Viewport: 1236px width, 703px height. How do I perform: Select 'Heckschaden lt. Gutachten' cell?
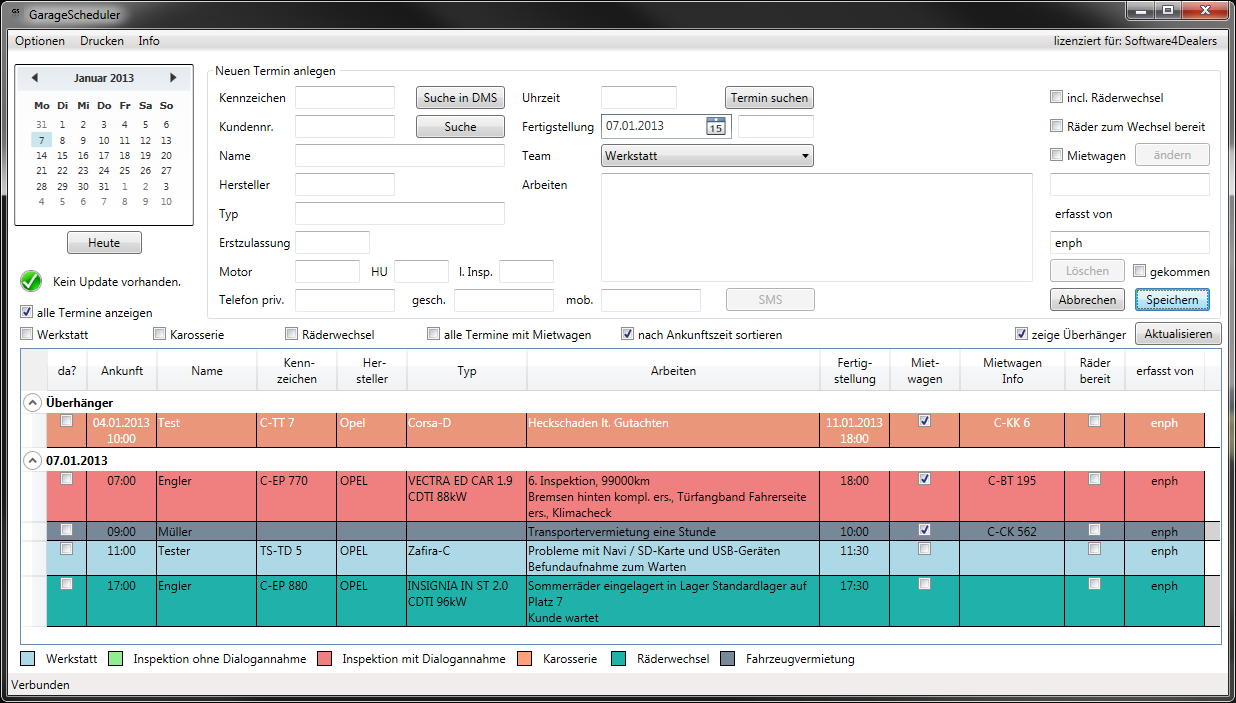click(673, 430)
